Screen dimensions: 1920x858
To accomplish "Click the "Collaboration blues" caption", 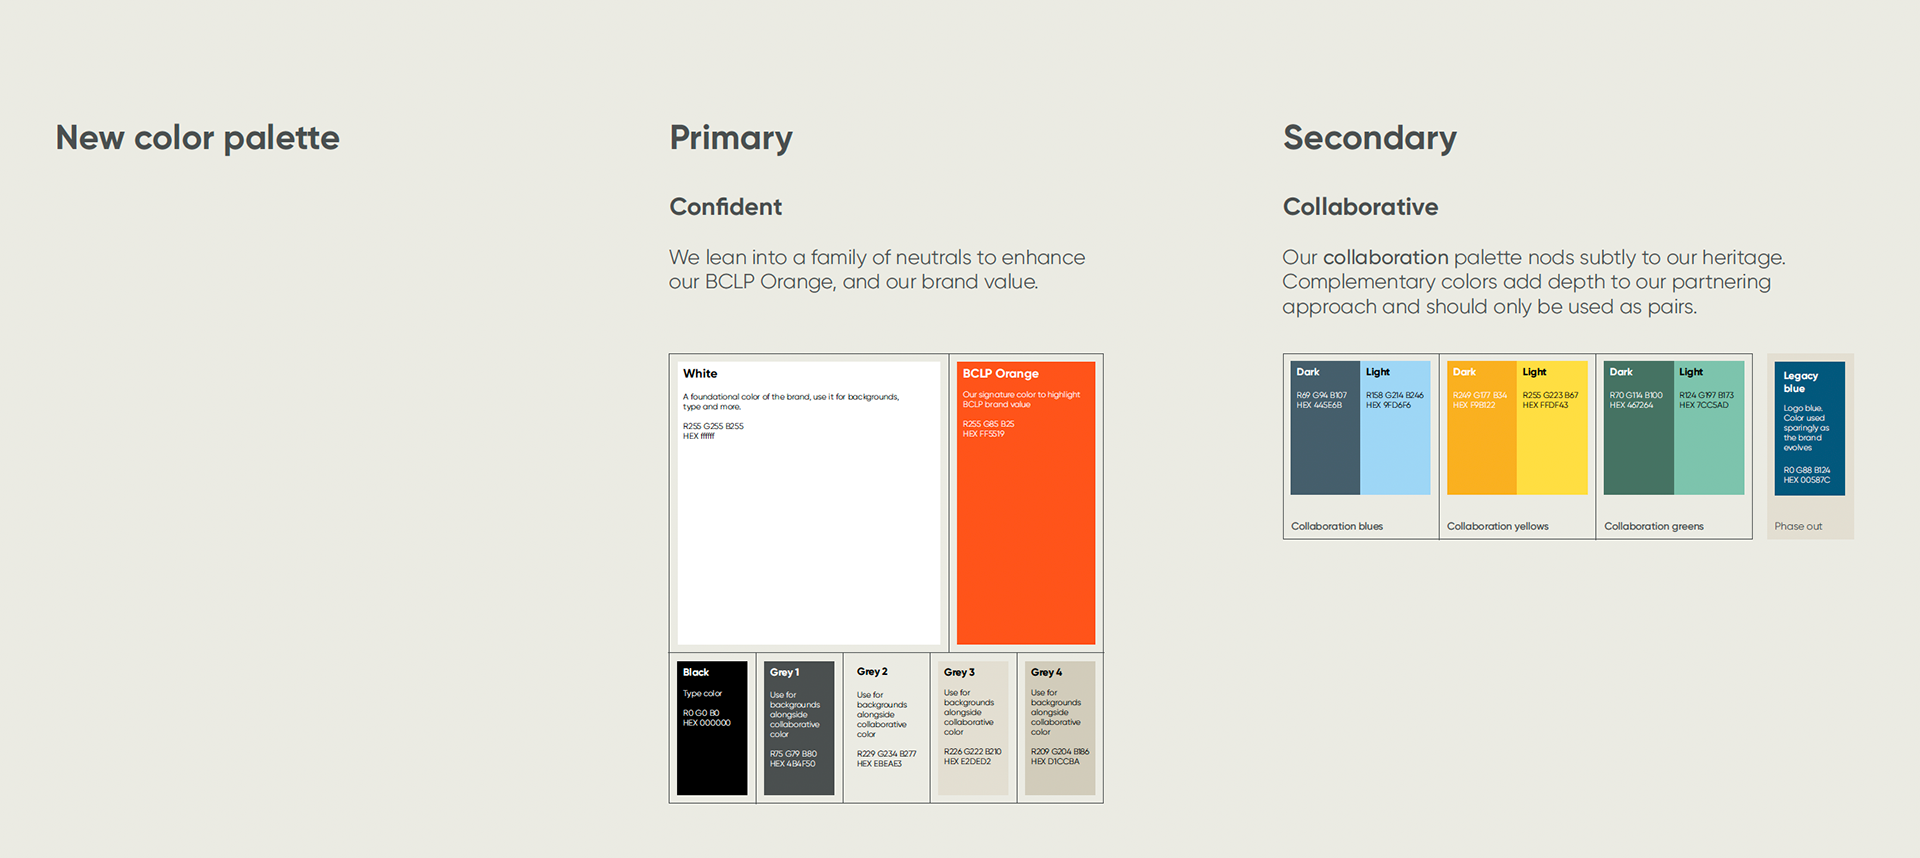I will pyautogui.click(x=1337, y=526).
